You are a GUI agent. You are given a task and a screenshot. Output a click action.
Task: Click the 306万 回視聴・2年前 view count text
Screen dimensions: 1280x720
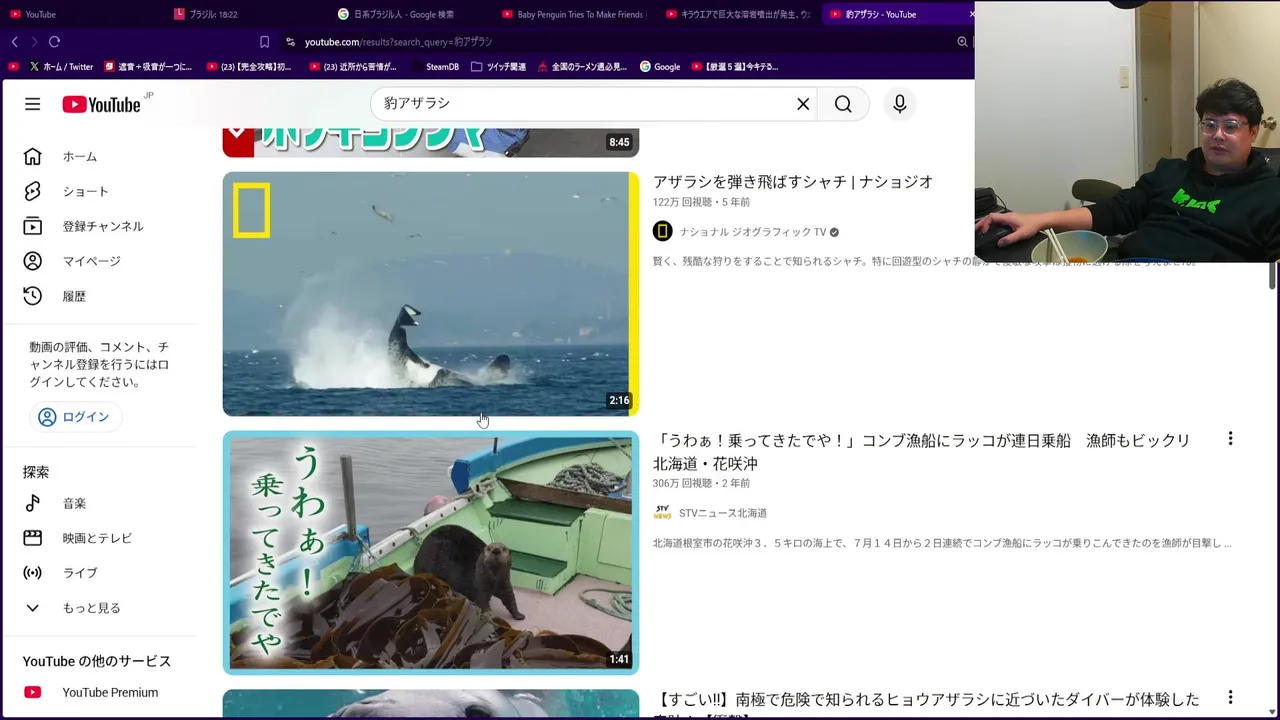(x=701, y=483)
